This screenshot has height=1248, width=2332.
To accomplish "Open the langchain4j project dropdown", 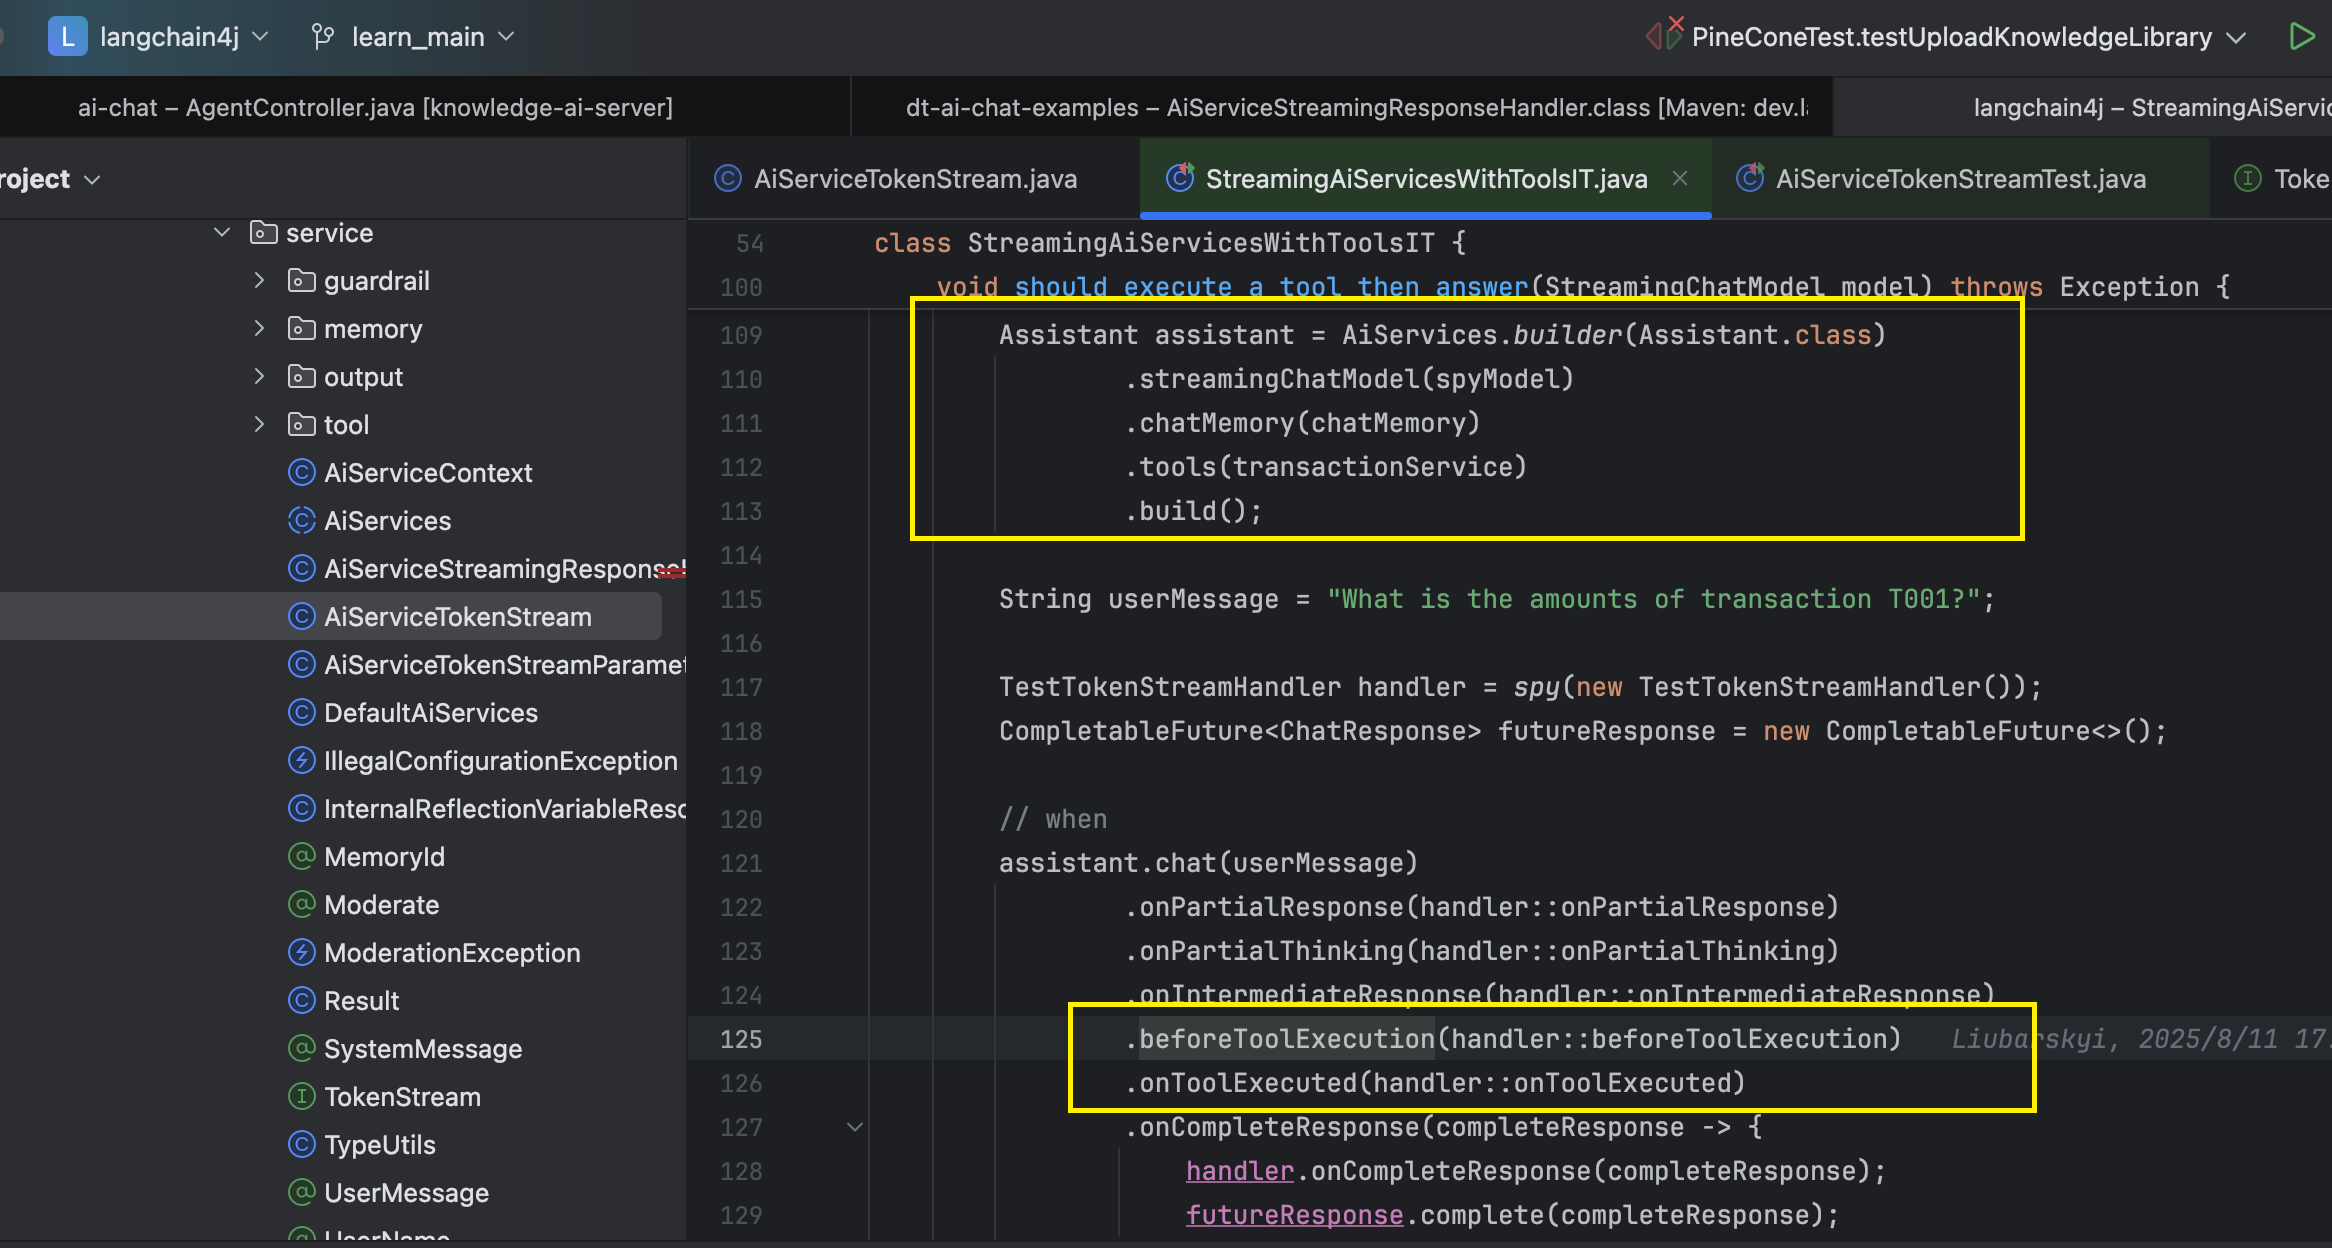I will 184,37.
